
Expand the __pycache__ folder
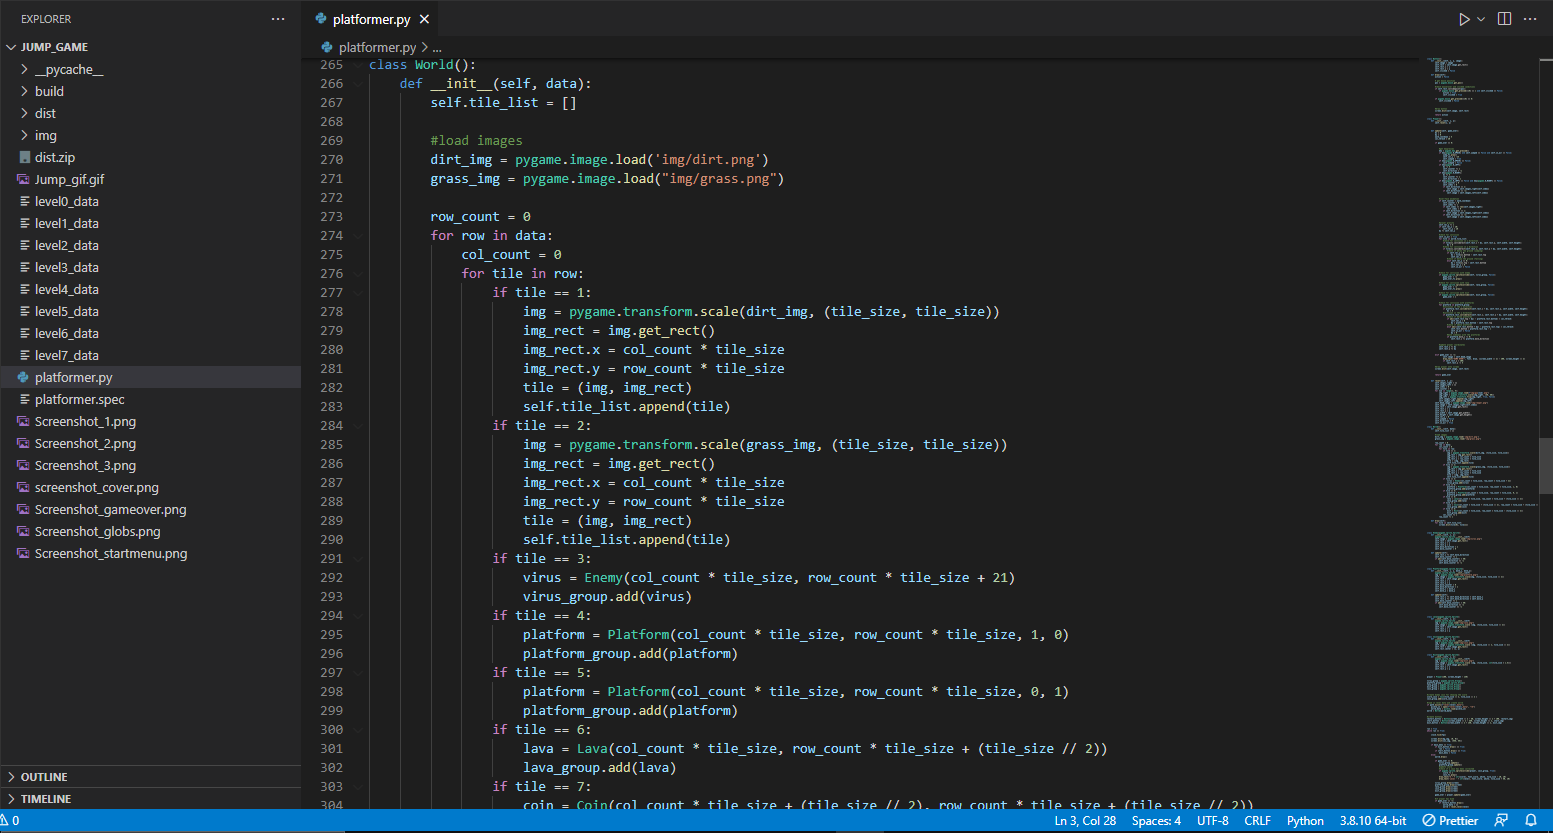pyautogui.click(x=69, y=69)
